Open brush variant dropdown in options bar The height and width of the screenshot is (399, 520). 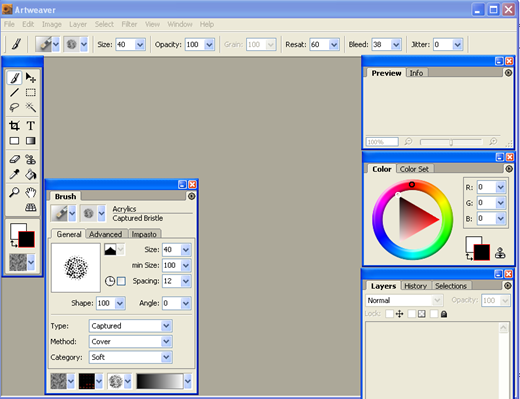[84, 44]
